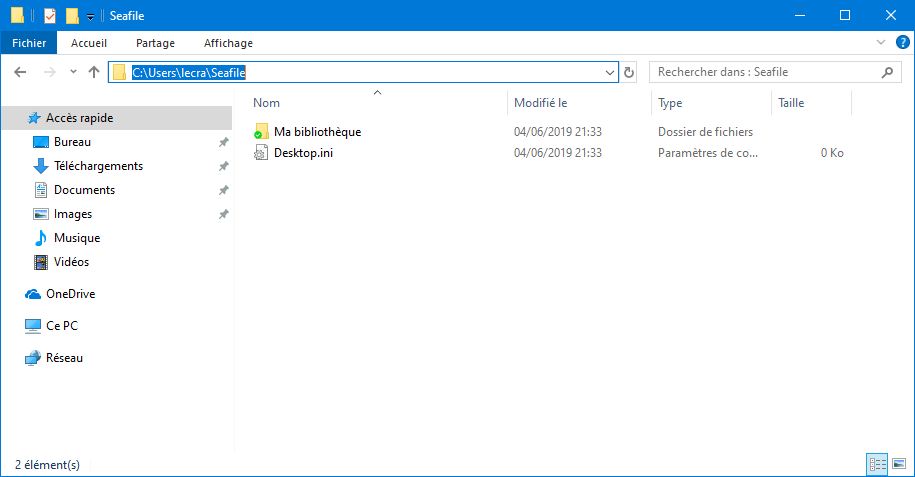Switch to the Partage ribbon tab
Image resolution: width=915 pixels, height=477 pixels.
(155, 43)
